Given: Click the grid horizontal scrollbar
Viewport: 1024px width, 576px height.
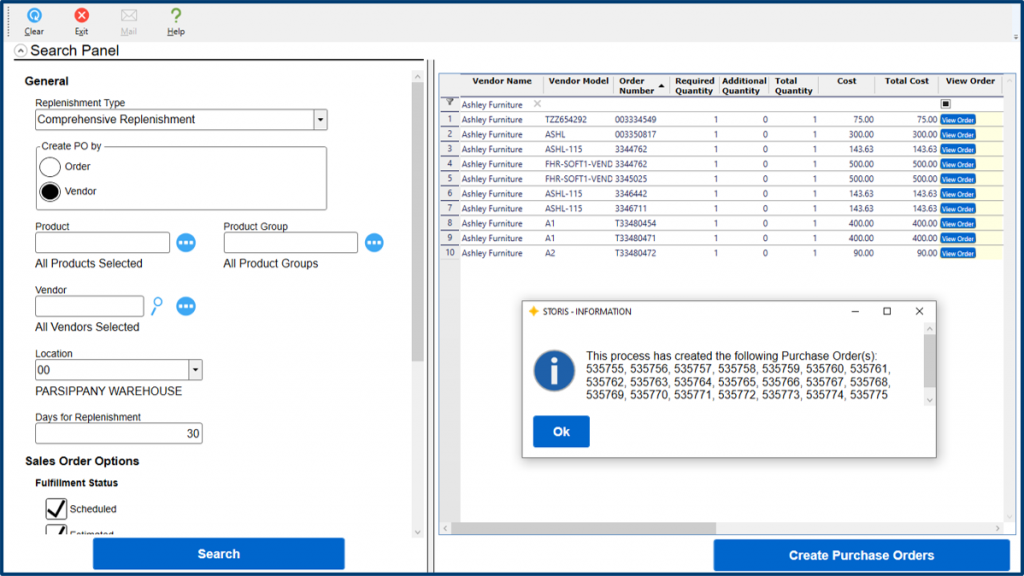Looking at the screenshot, I should pyautogui.click(x=583, y=528).
